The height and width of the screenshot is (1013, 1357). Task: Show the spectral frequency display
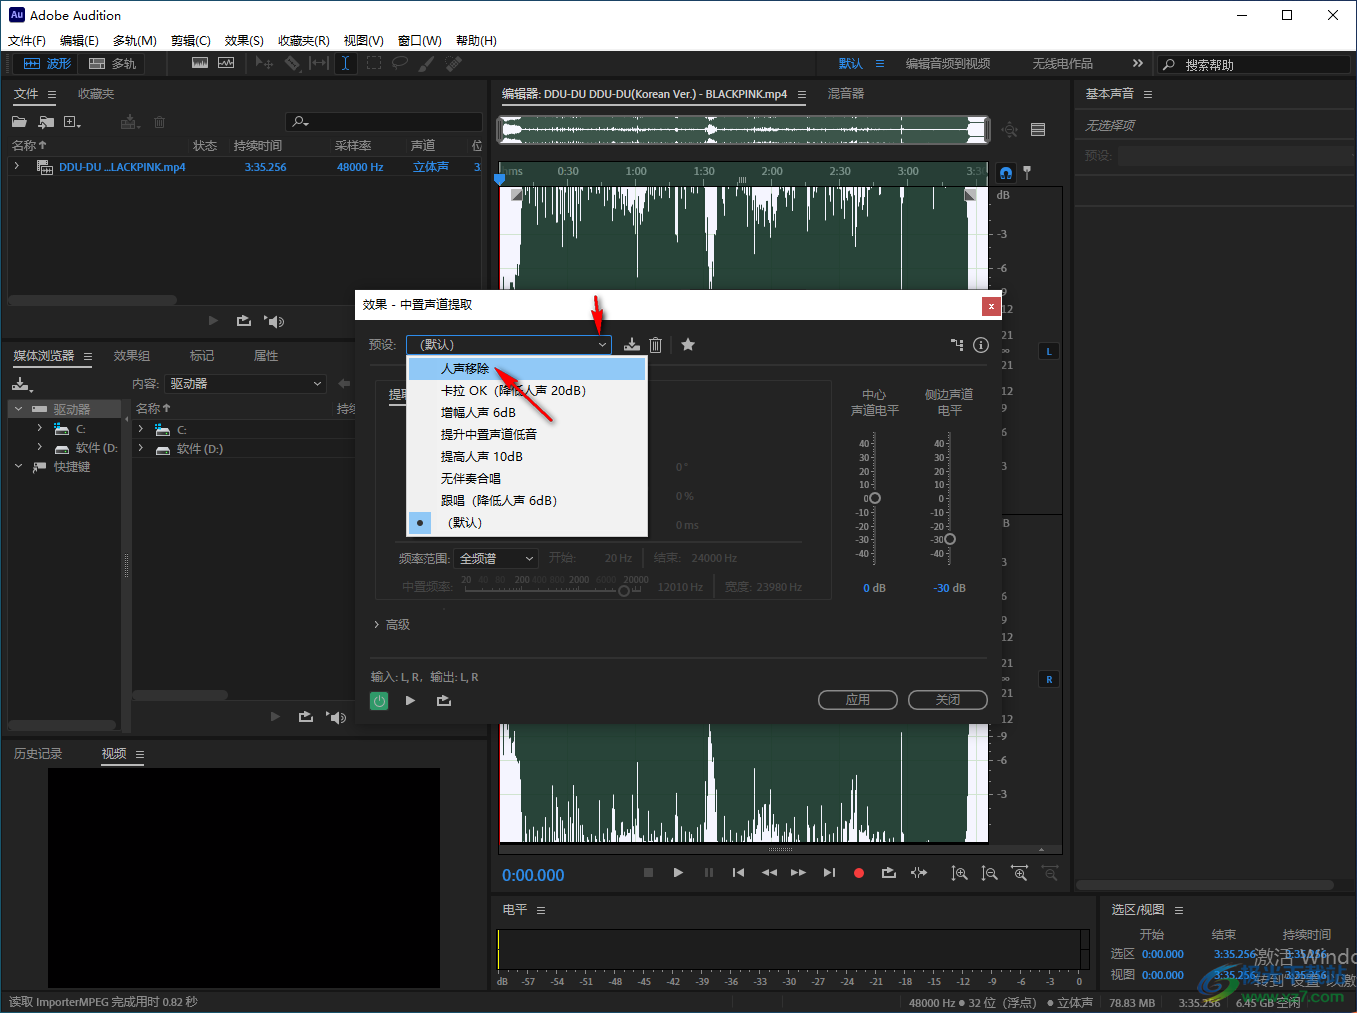coord(200,63)
